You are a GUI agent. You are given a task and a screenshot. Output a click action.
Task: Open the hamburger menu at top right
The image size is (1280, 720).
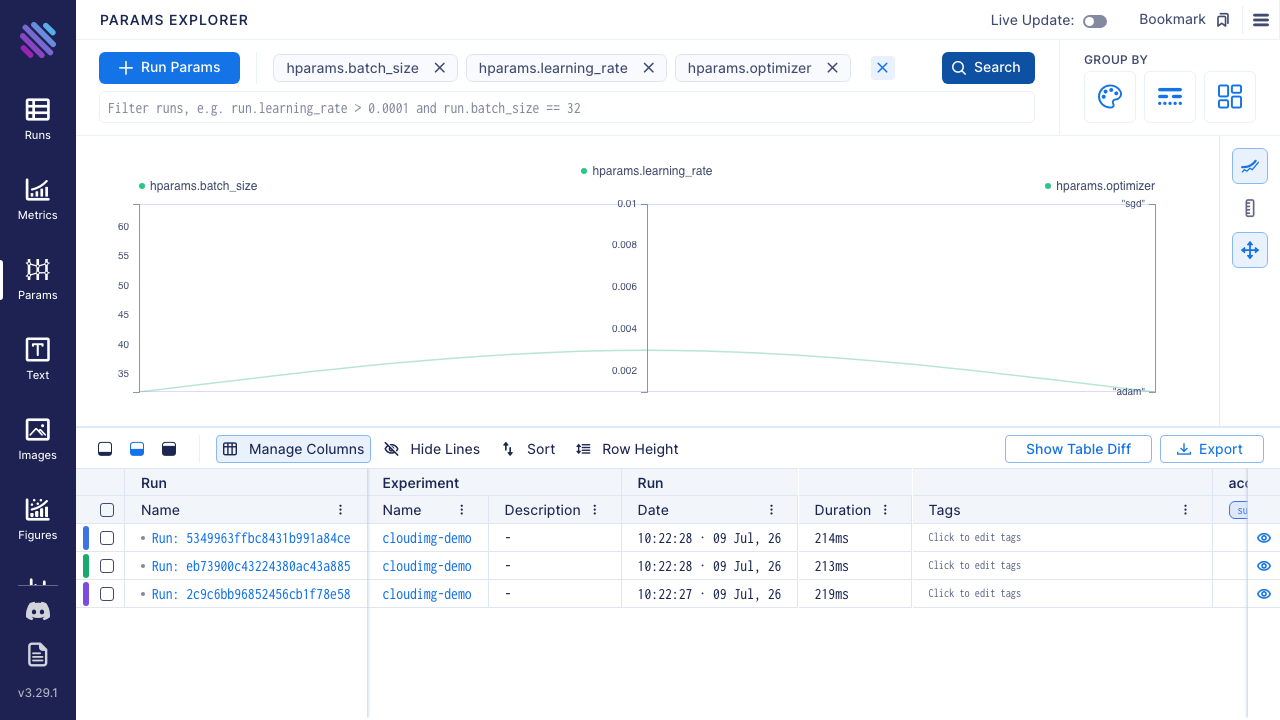point(1260,20)
